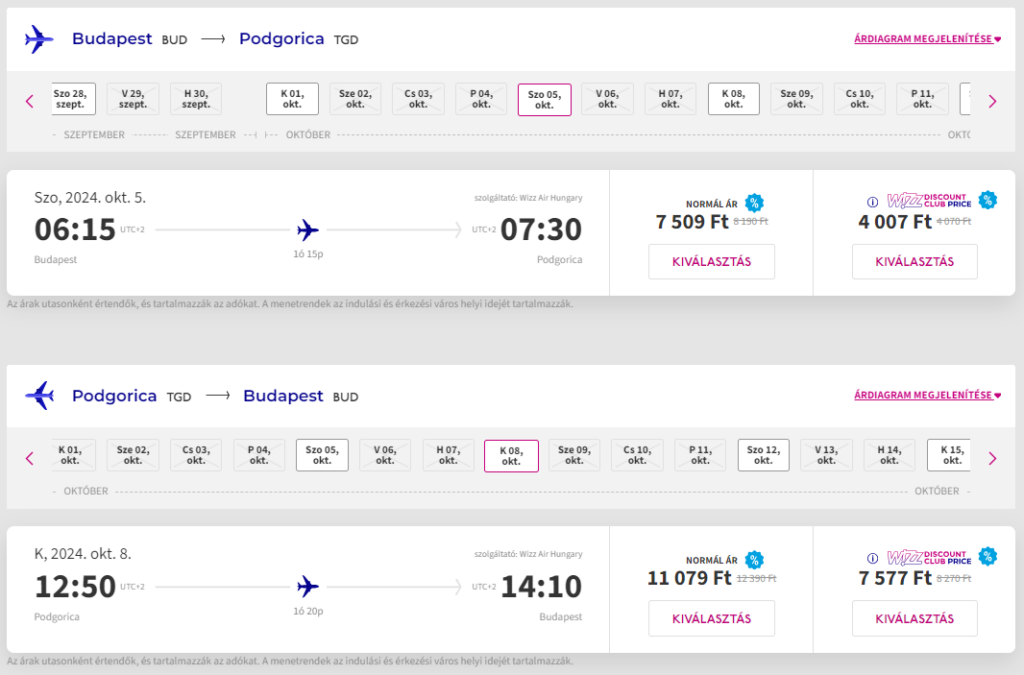Click the percent badge on return Discount Club price
This screenshot has width=1024, height=675.
pos(988,556)
